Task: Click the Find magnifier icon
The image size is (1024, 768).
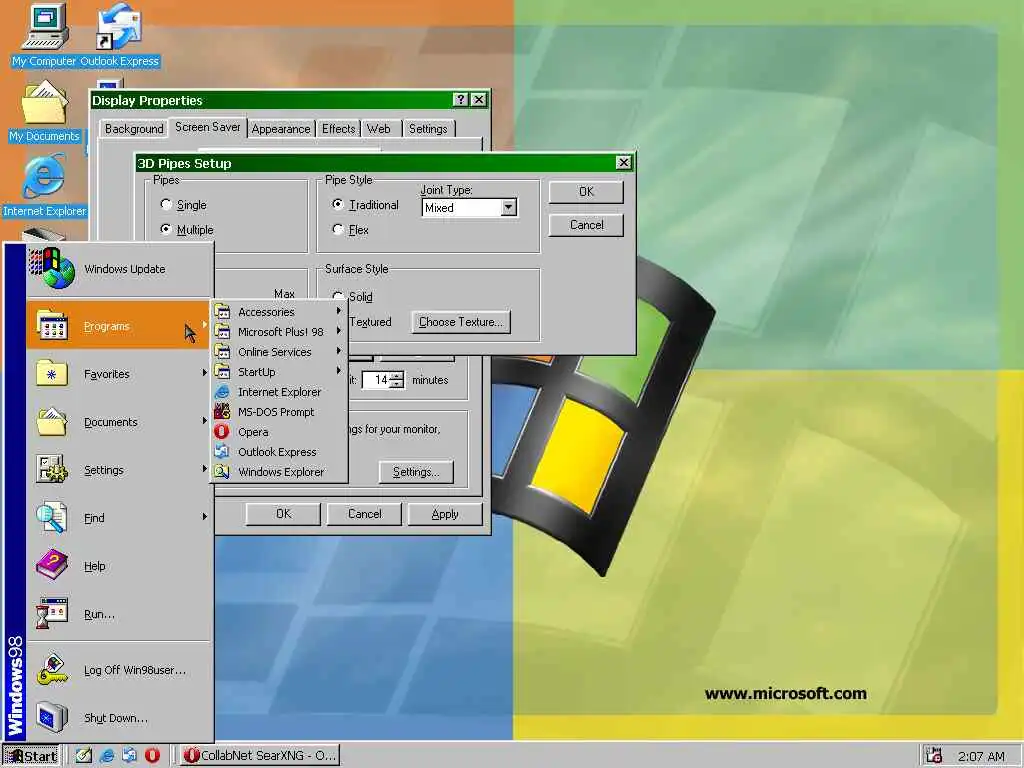Action: click(52, 517)
